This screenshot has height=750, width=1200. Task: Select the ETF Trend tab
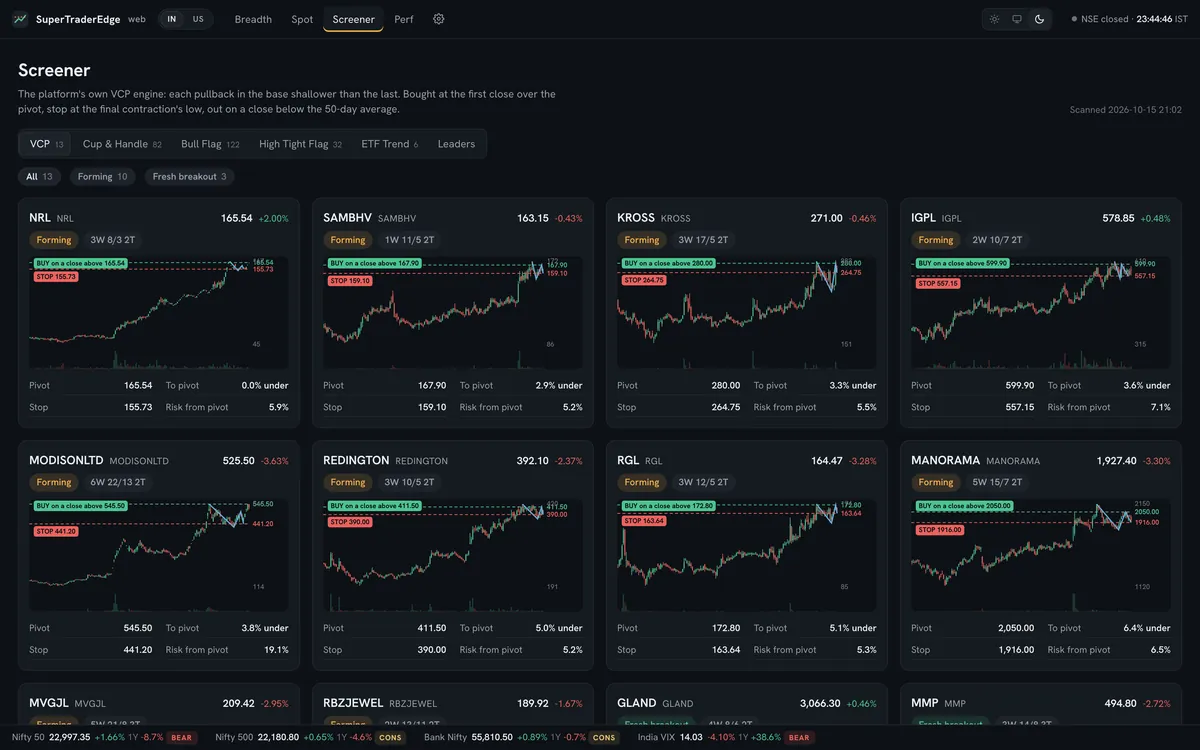pyautogui.click(x=389, y=144)
